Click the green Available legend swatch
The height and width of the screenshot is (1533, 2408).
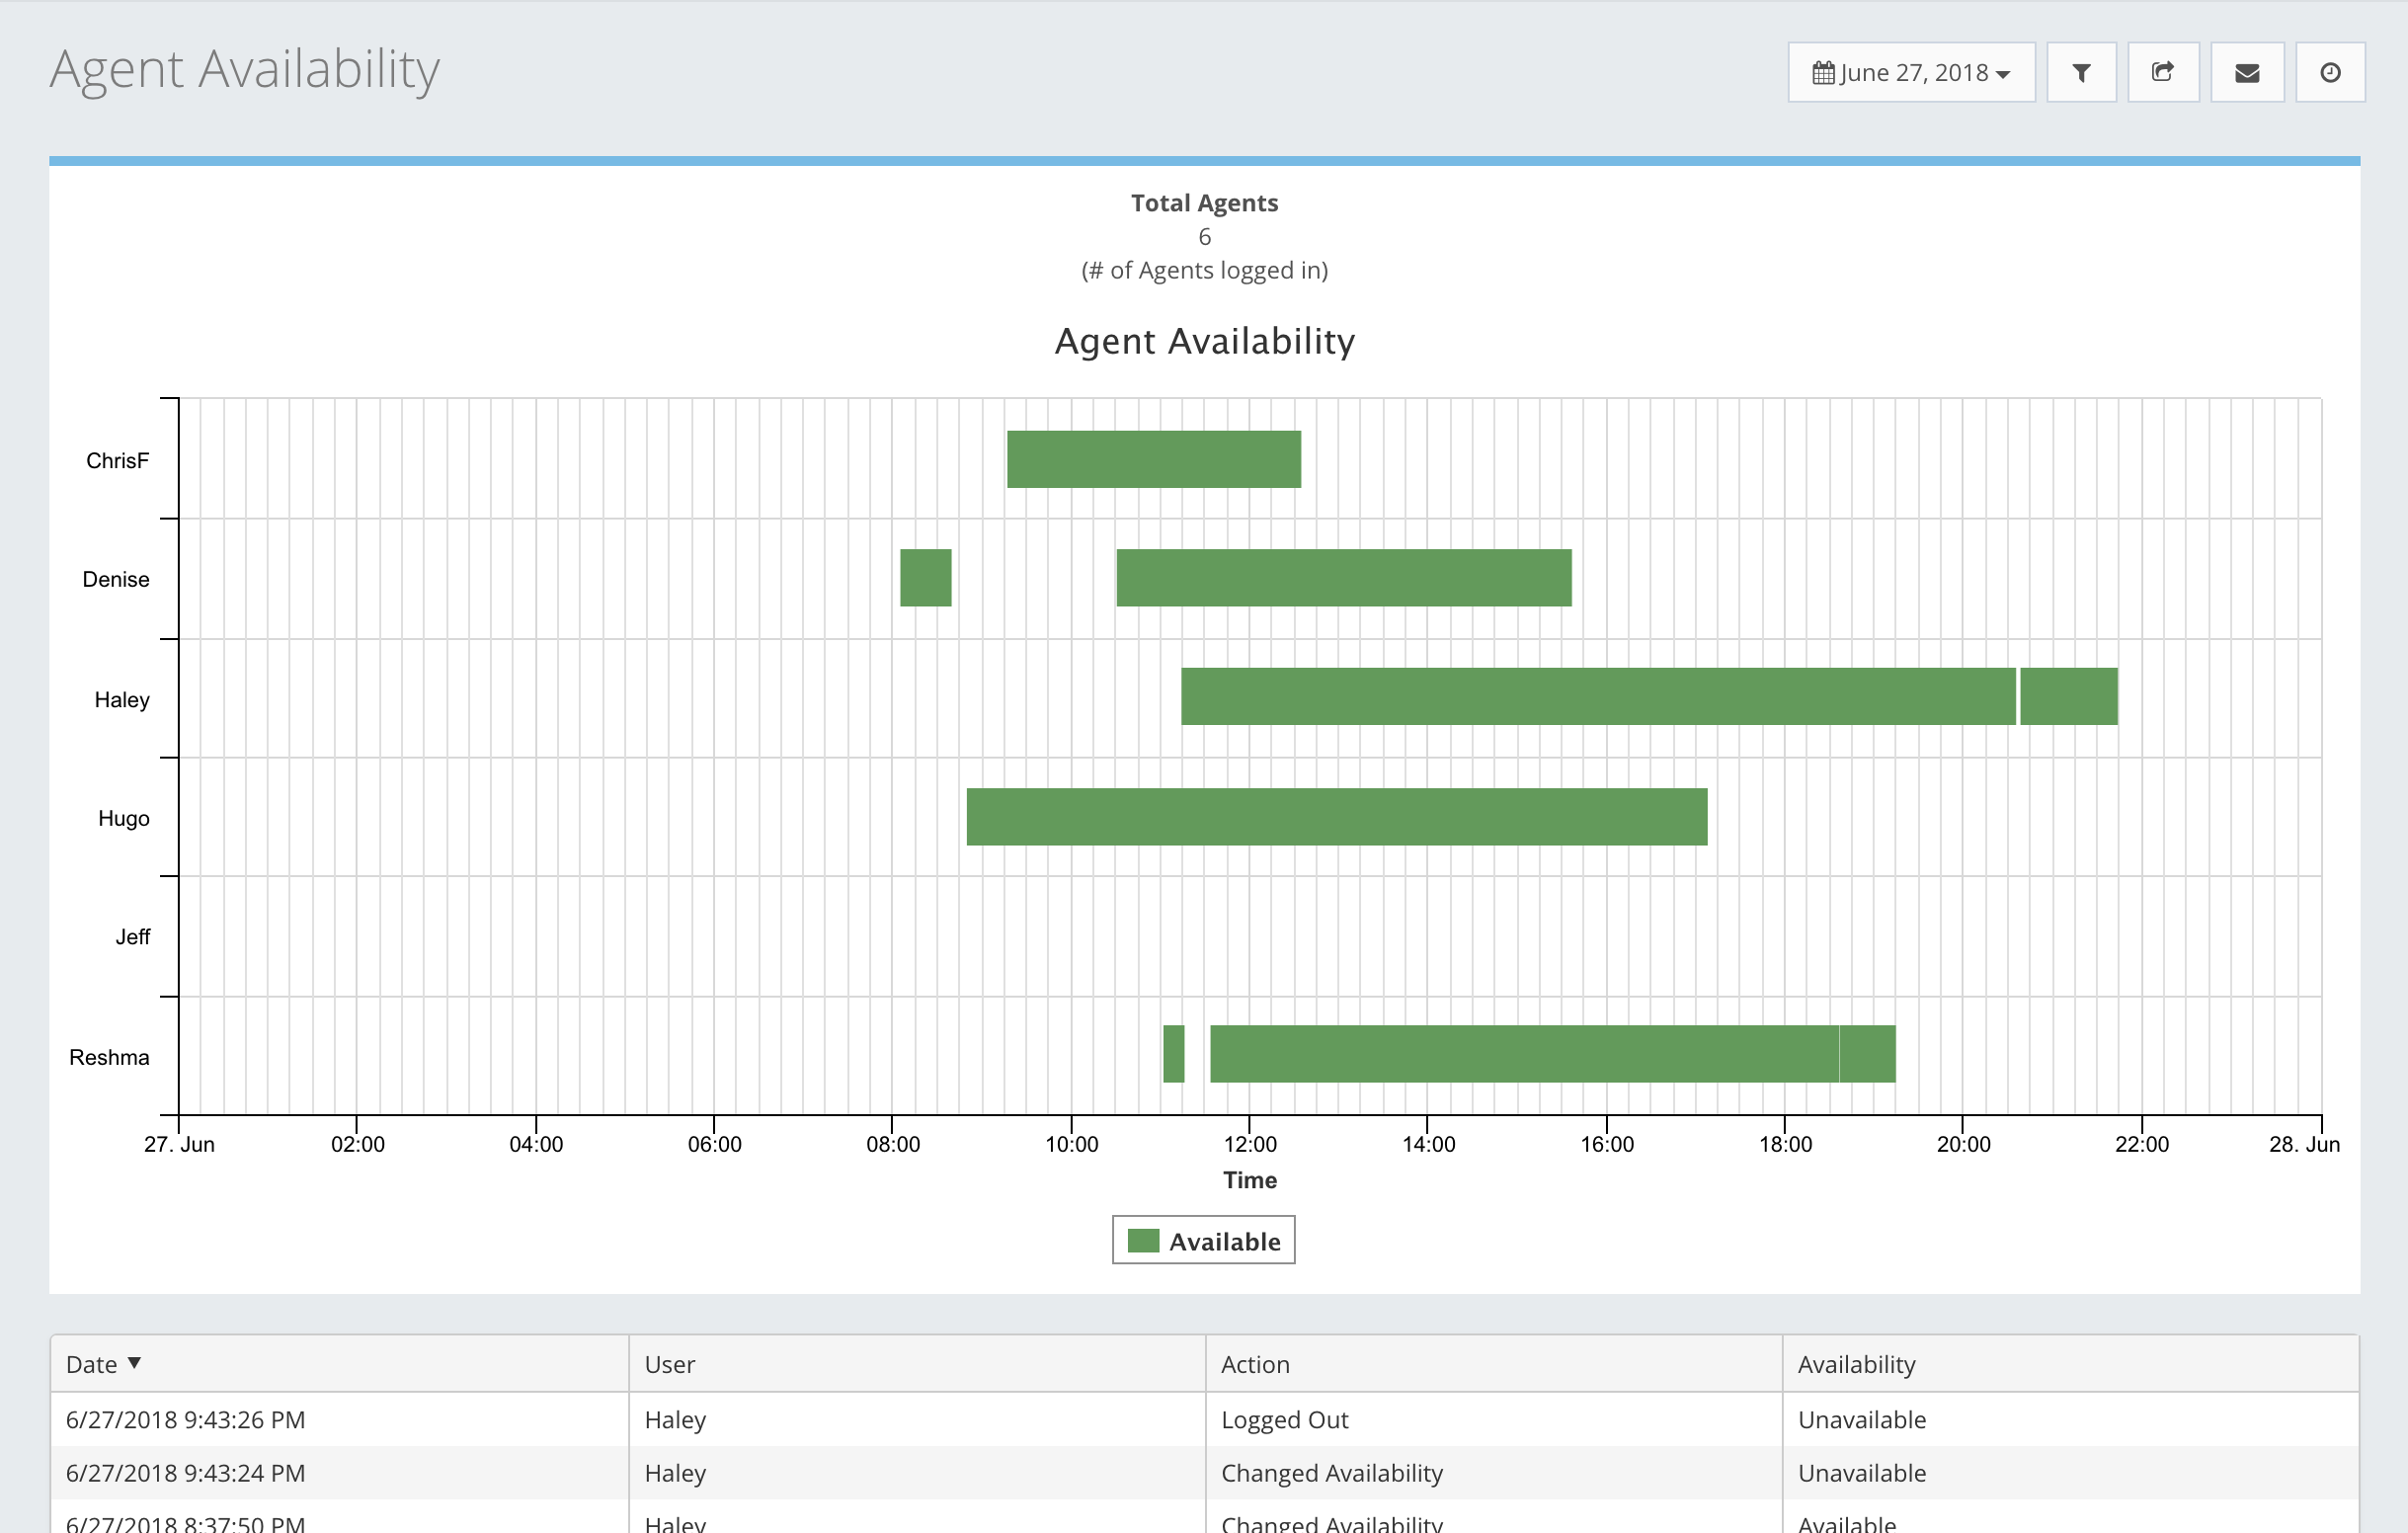tap(1143, 1241)
